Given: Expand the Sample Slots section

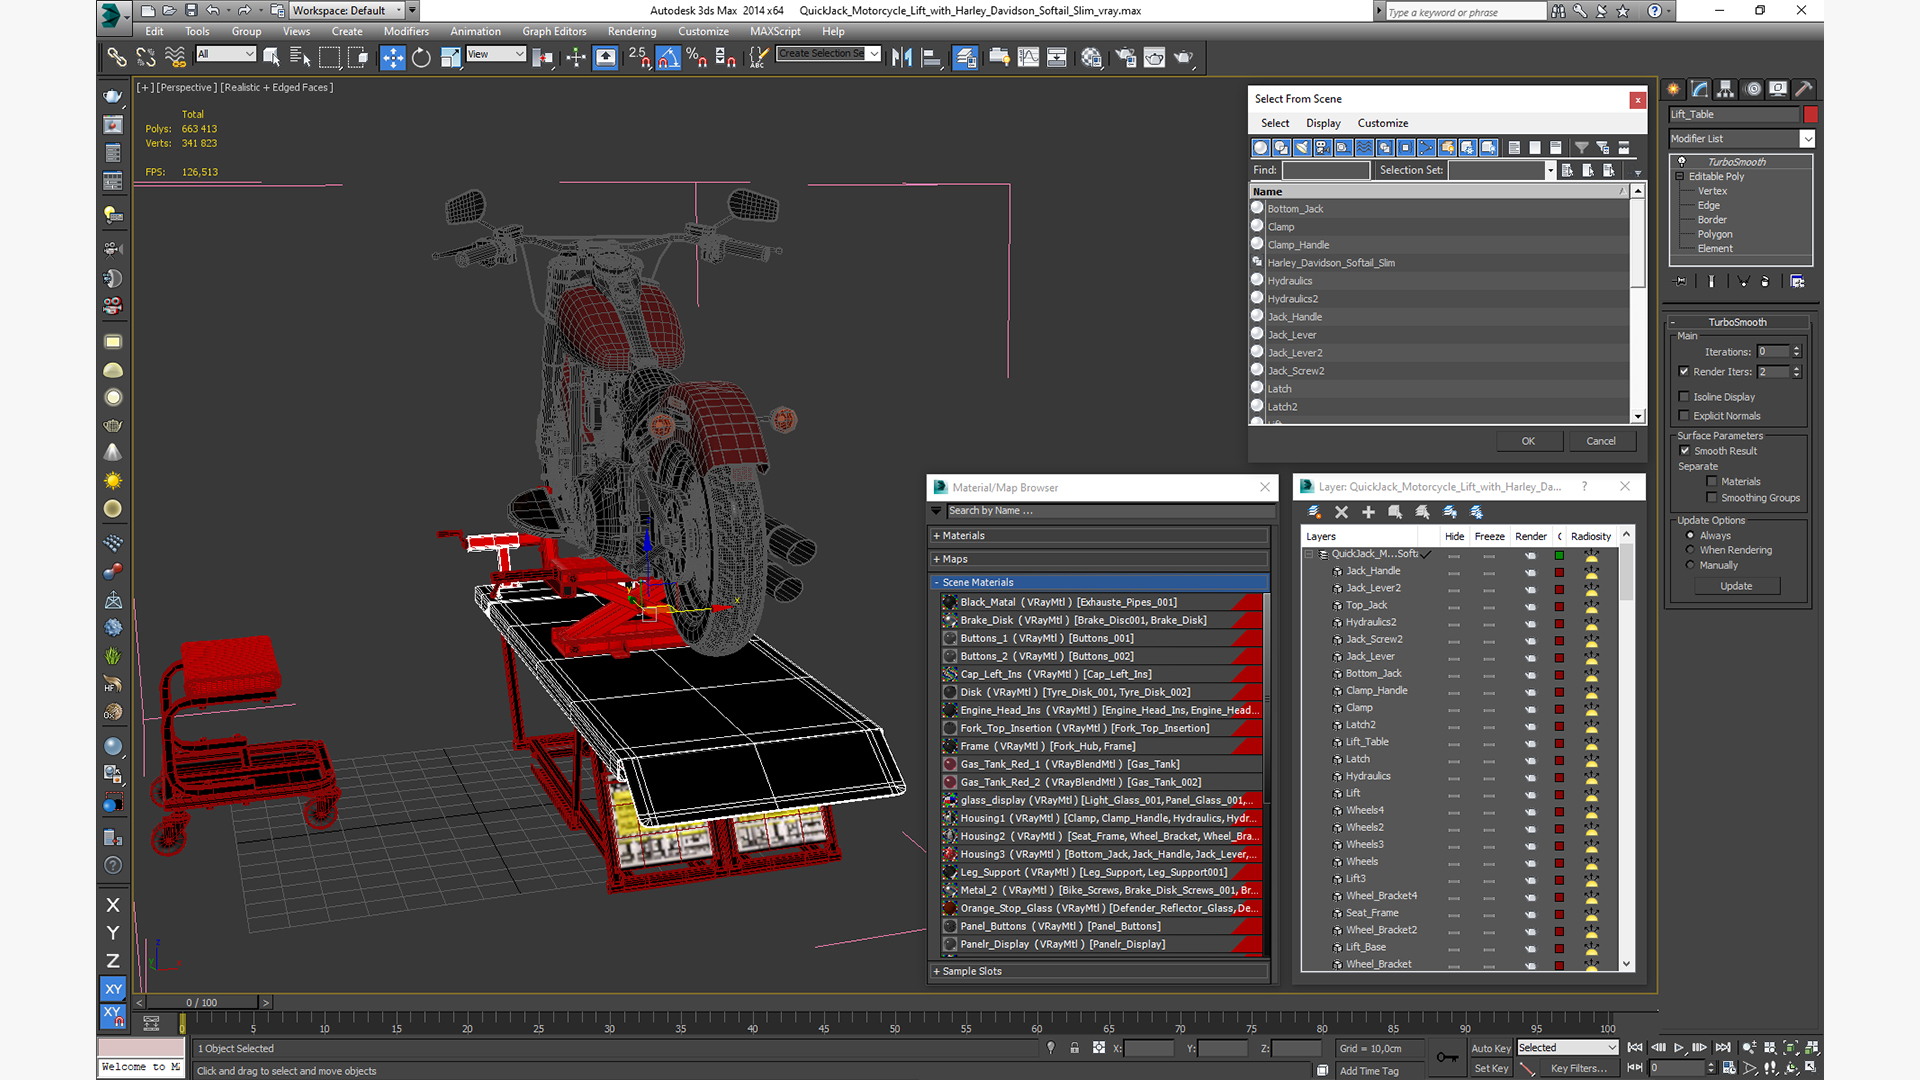Looking at the screenshot, I should coord(1100,971).
